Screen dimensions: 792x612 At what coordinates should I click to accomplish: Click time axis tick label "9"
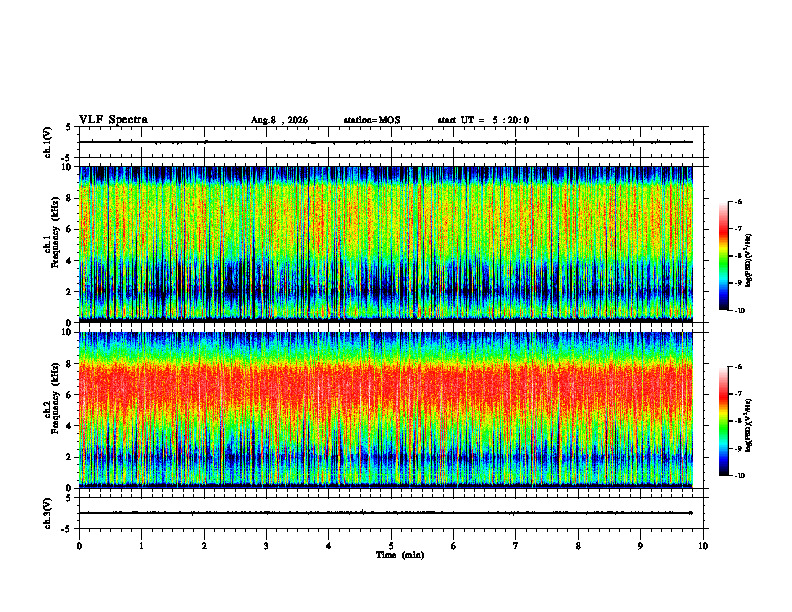click(640, 546)
